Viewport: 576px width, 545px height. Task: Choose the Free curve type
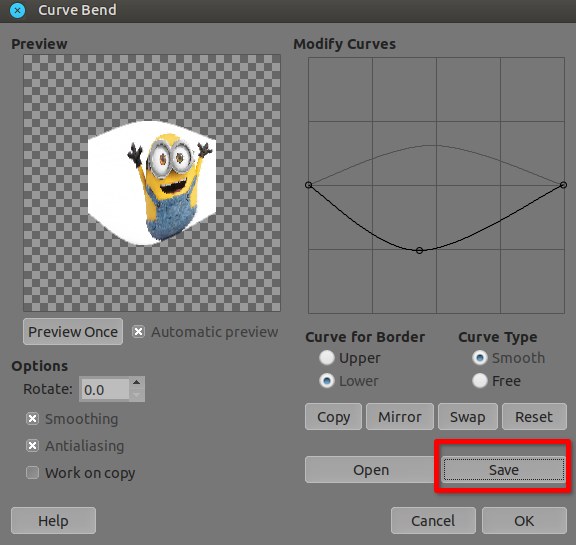pyautogui.click(x=480, y=381)
